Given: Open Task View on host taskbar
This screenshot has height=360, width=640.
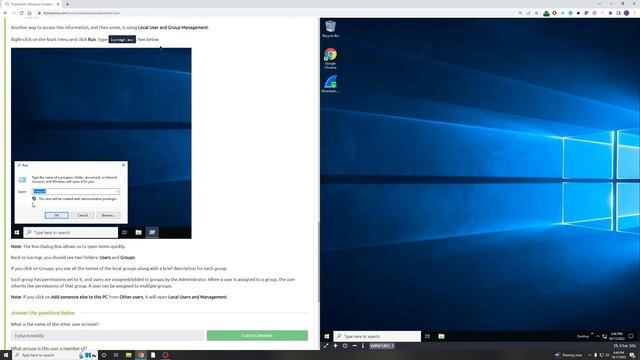Looking at the screenshot, I should [116, 355].
